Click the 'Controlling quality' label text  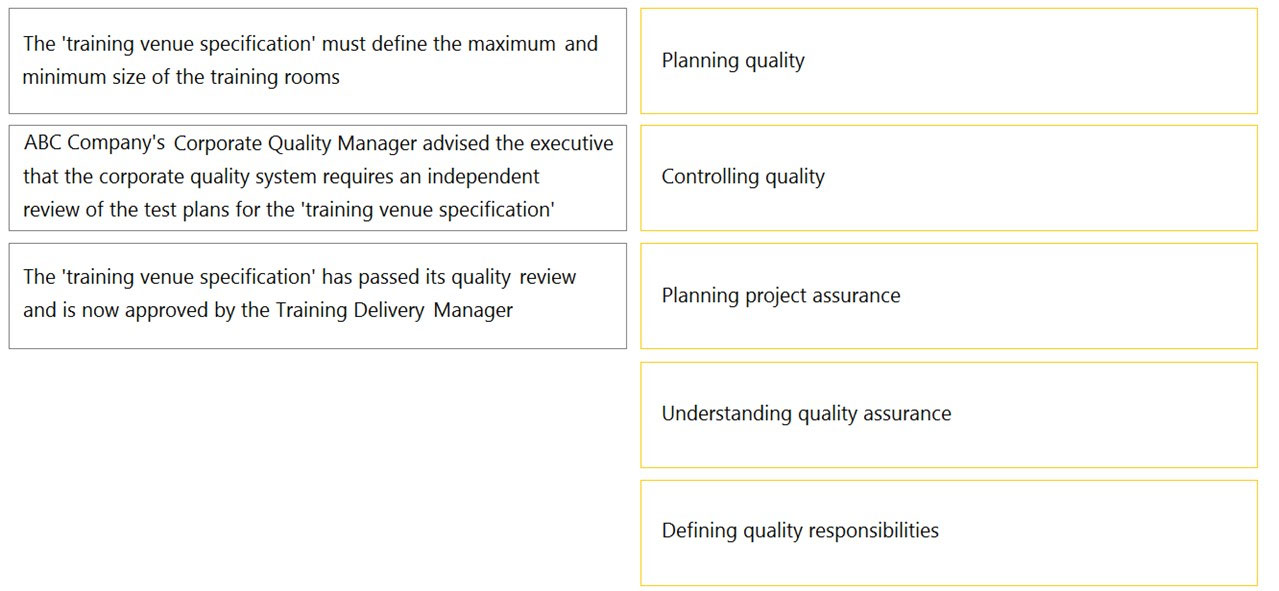point(743,177)
